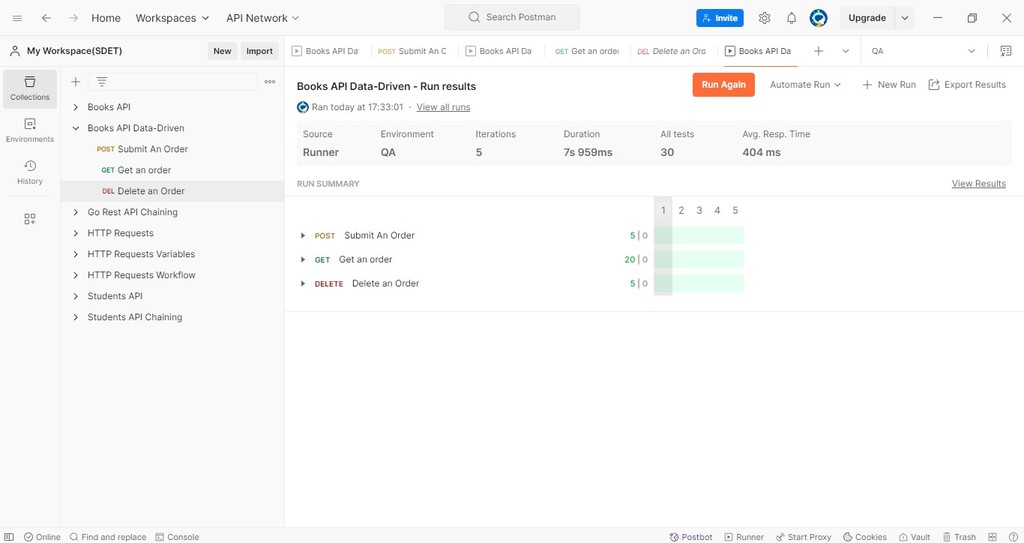The height and width of the screenshot is (543, 1024).
Task: Expand the POST Submit An Order result row
Action: (x=302, y=235)
